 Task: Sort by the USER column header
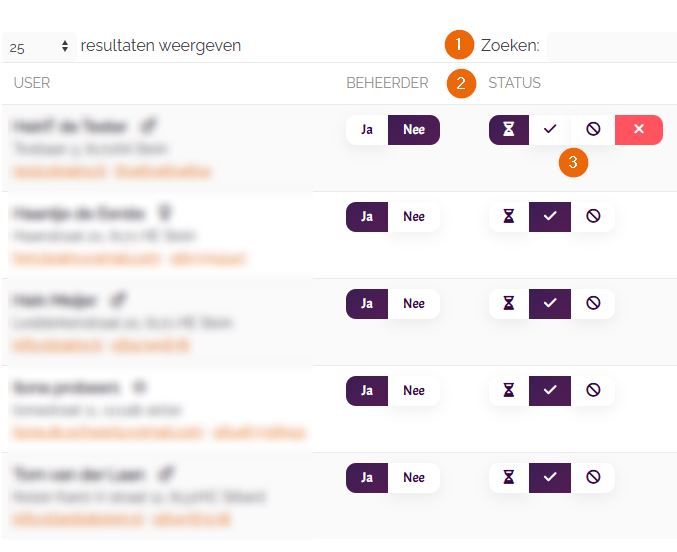[x=32, y=83]
